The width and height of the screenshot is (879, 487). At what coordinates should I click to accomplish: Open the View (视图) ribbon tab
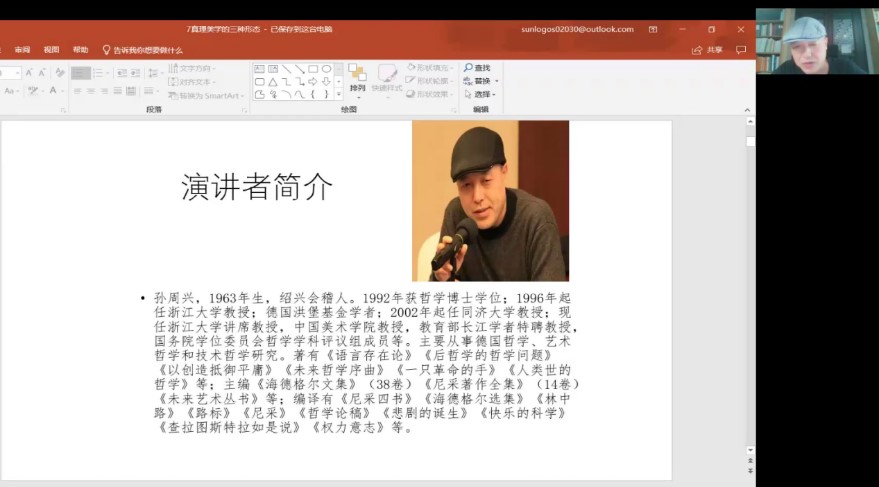pos(51,50)
